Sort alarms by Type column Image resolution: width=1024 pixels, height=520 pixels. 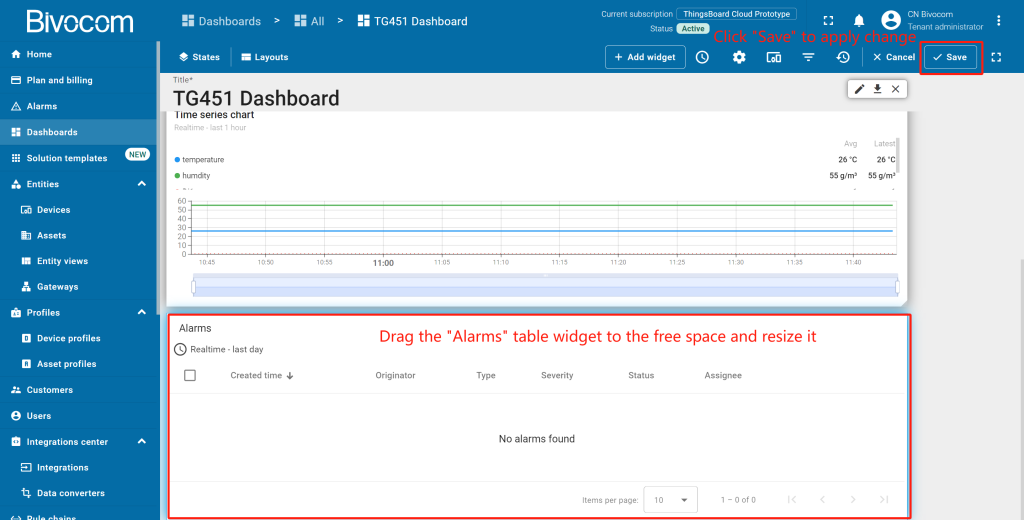[486, 376]
